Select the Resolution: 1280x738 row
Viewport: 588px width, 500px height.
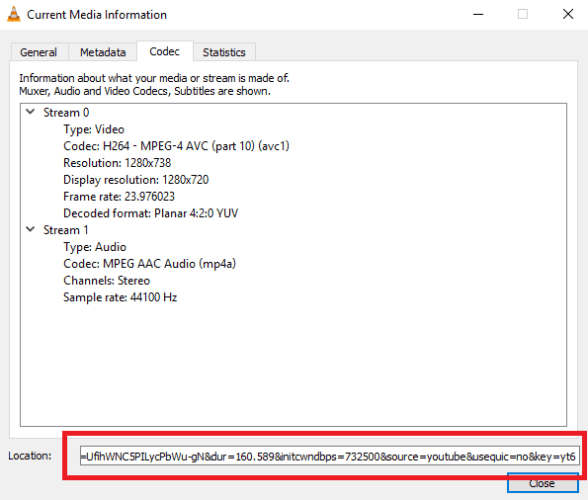(117, 163)
